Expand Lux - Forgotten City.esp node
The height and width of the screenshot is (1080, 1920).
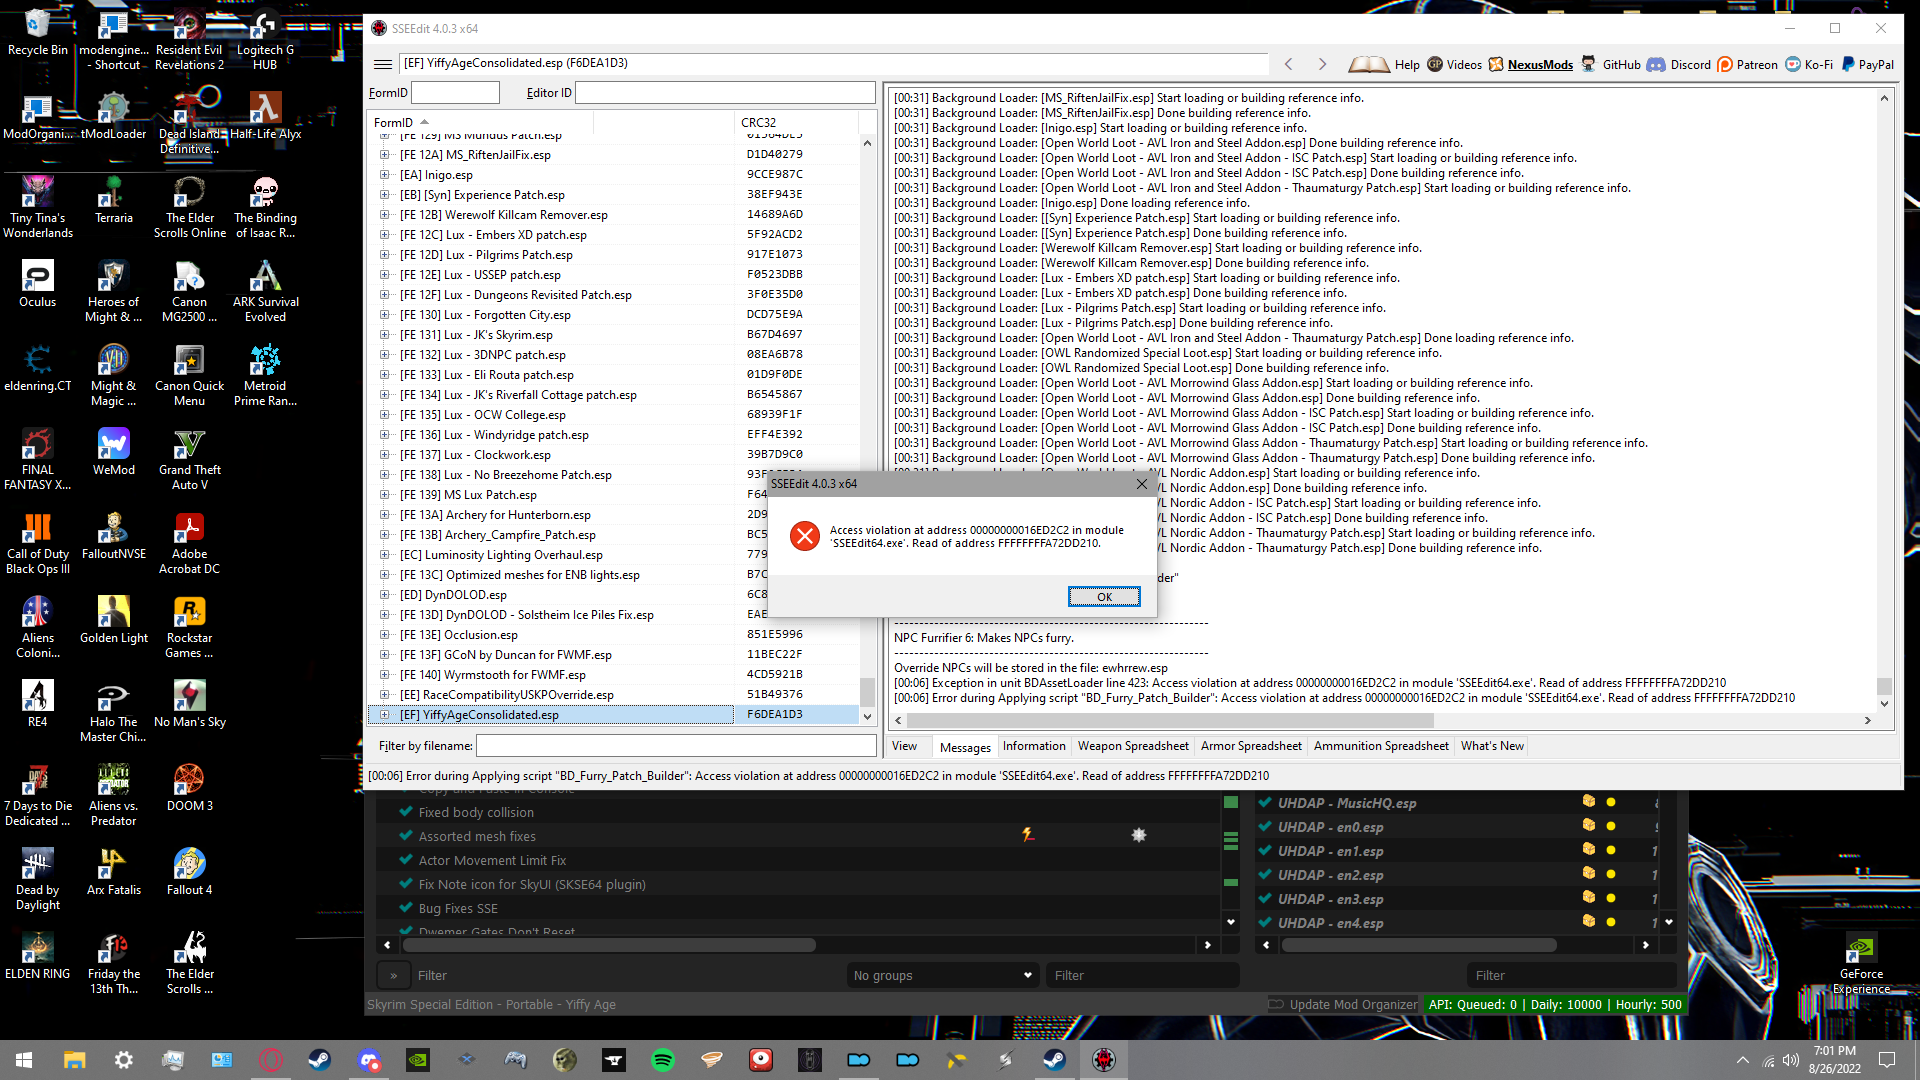click(x=385, y=315)
